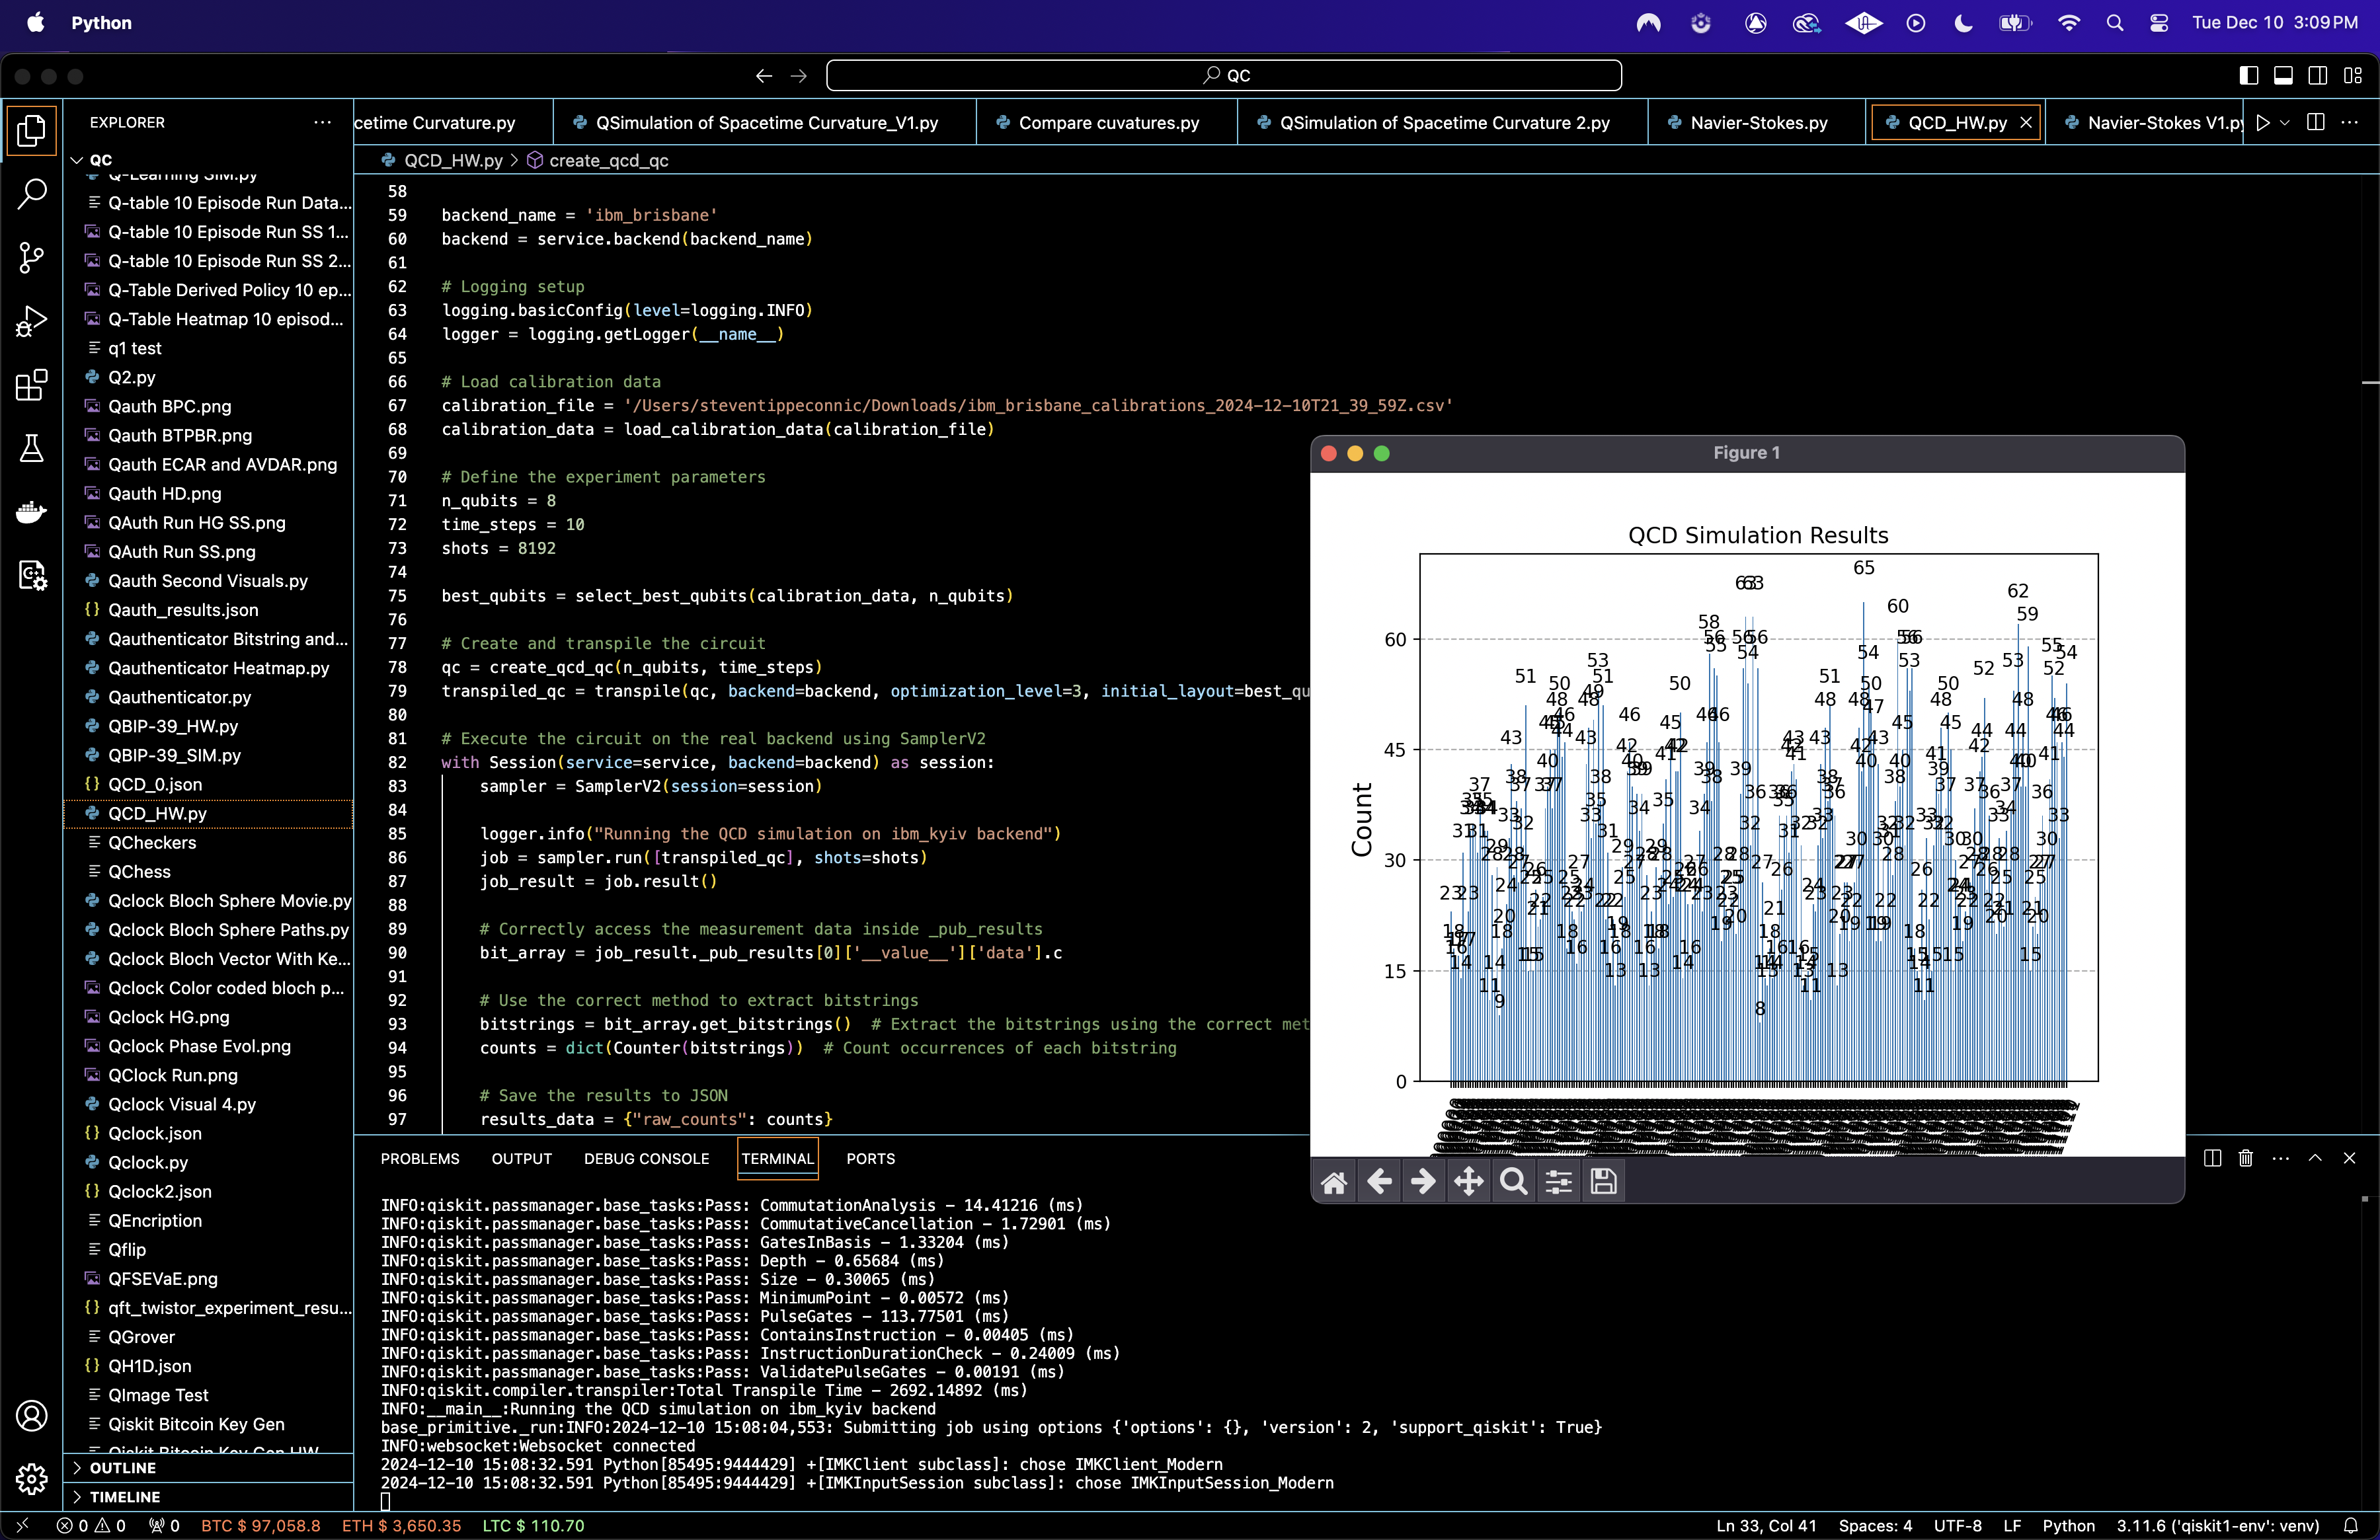Viewport: 2380px width, 1540px height.
Task: Select the Zoom magnifier tool in Figure 1
Action: pos(1514,1182)
